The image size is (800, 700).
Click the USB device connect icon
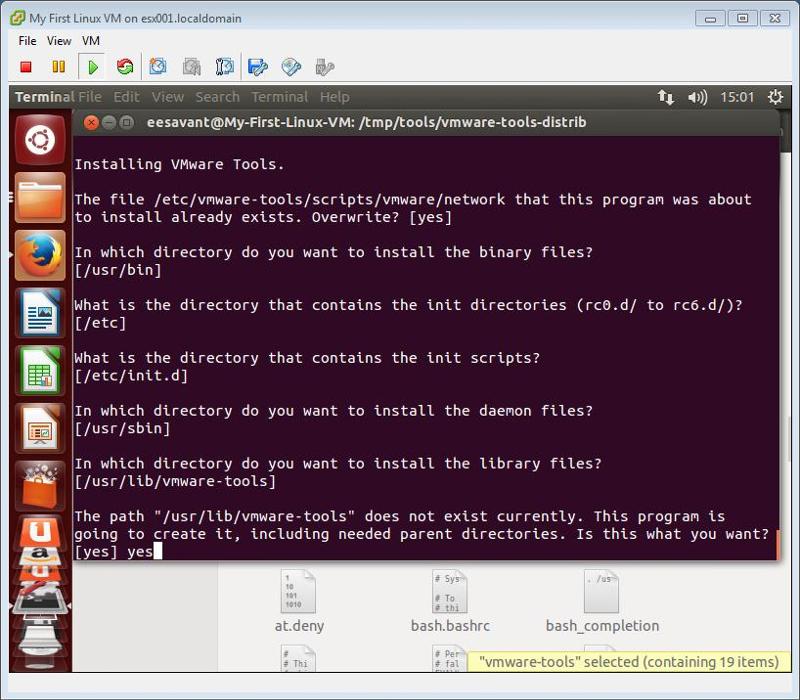click(x=324, y=67)
